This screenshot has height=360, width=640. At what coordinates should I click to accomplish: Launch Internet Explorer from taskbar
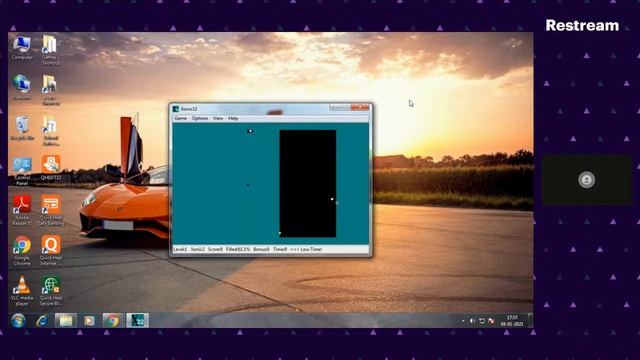[42, 321]
